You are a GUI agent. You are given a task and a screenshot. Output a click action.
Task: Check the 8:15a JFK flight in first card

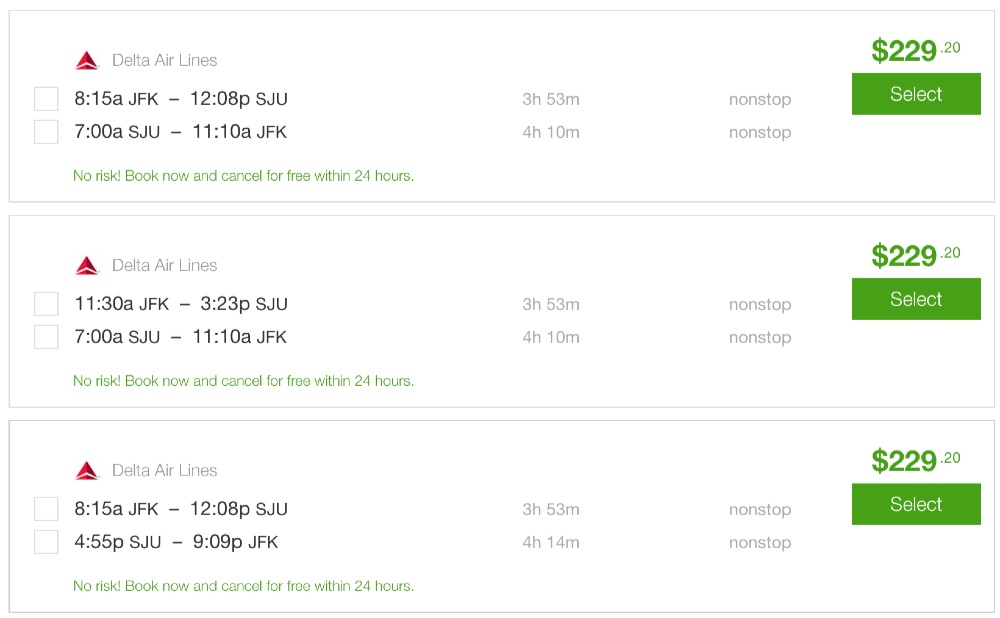(46, 99)
